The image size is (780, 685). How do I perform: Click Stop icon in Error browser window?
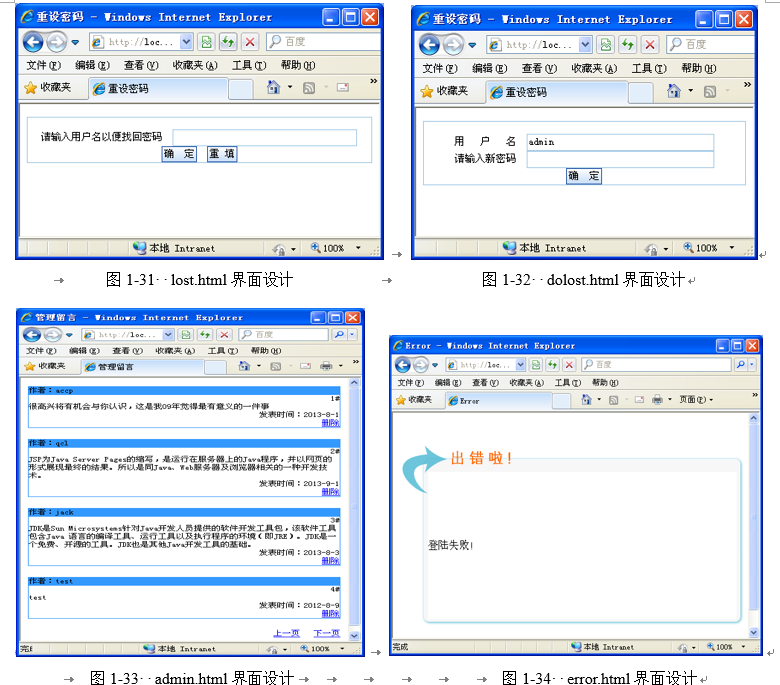pyautogui.click(x=570, y=365)
